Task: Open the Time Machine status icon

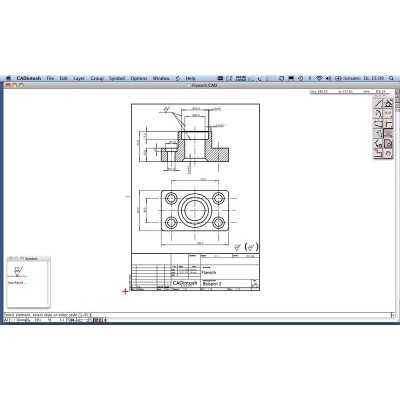Action: (300, 78)
